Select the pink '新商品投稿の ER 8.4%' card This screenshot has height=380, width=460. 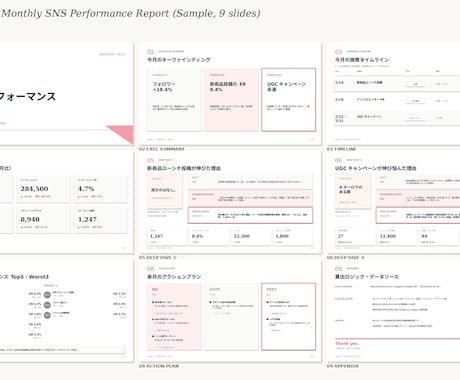231,100
